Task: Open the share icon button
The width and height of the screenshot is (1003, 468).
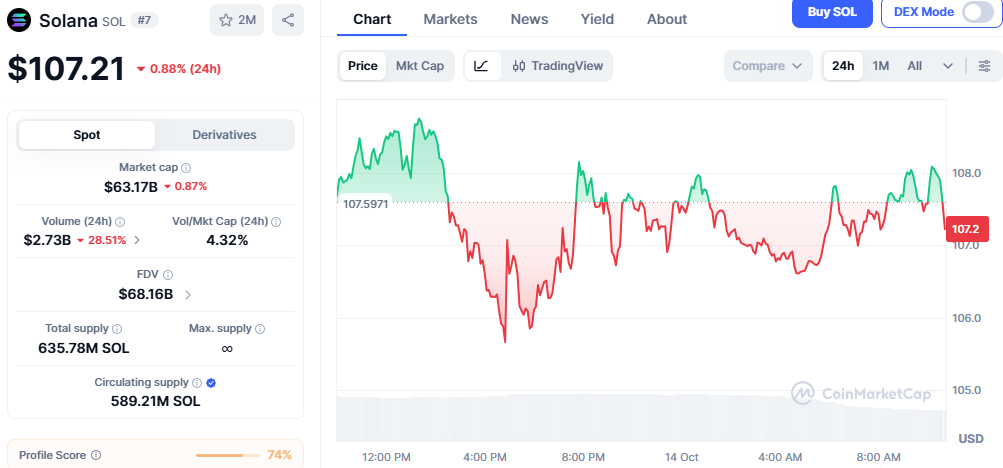Action: [x=288, y=20]
